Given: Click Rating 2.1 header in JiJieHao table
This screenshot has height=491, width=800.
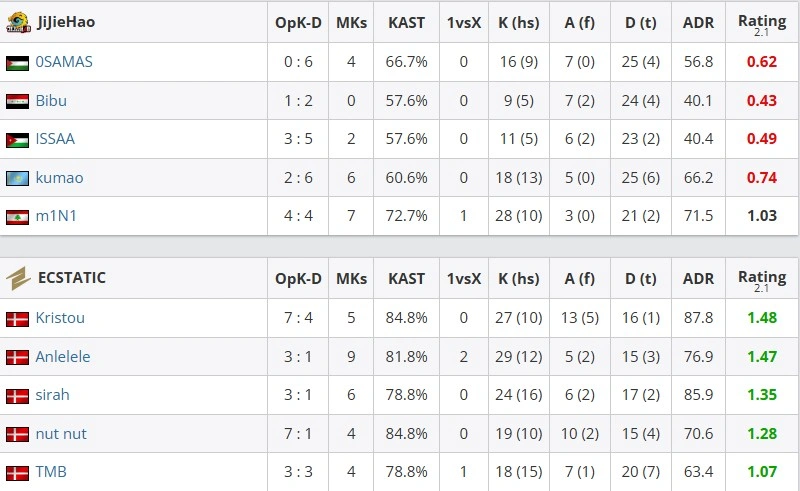Looking at the screenshot, I should click(762, 24).
